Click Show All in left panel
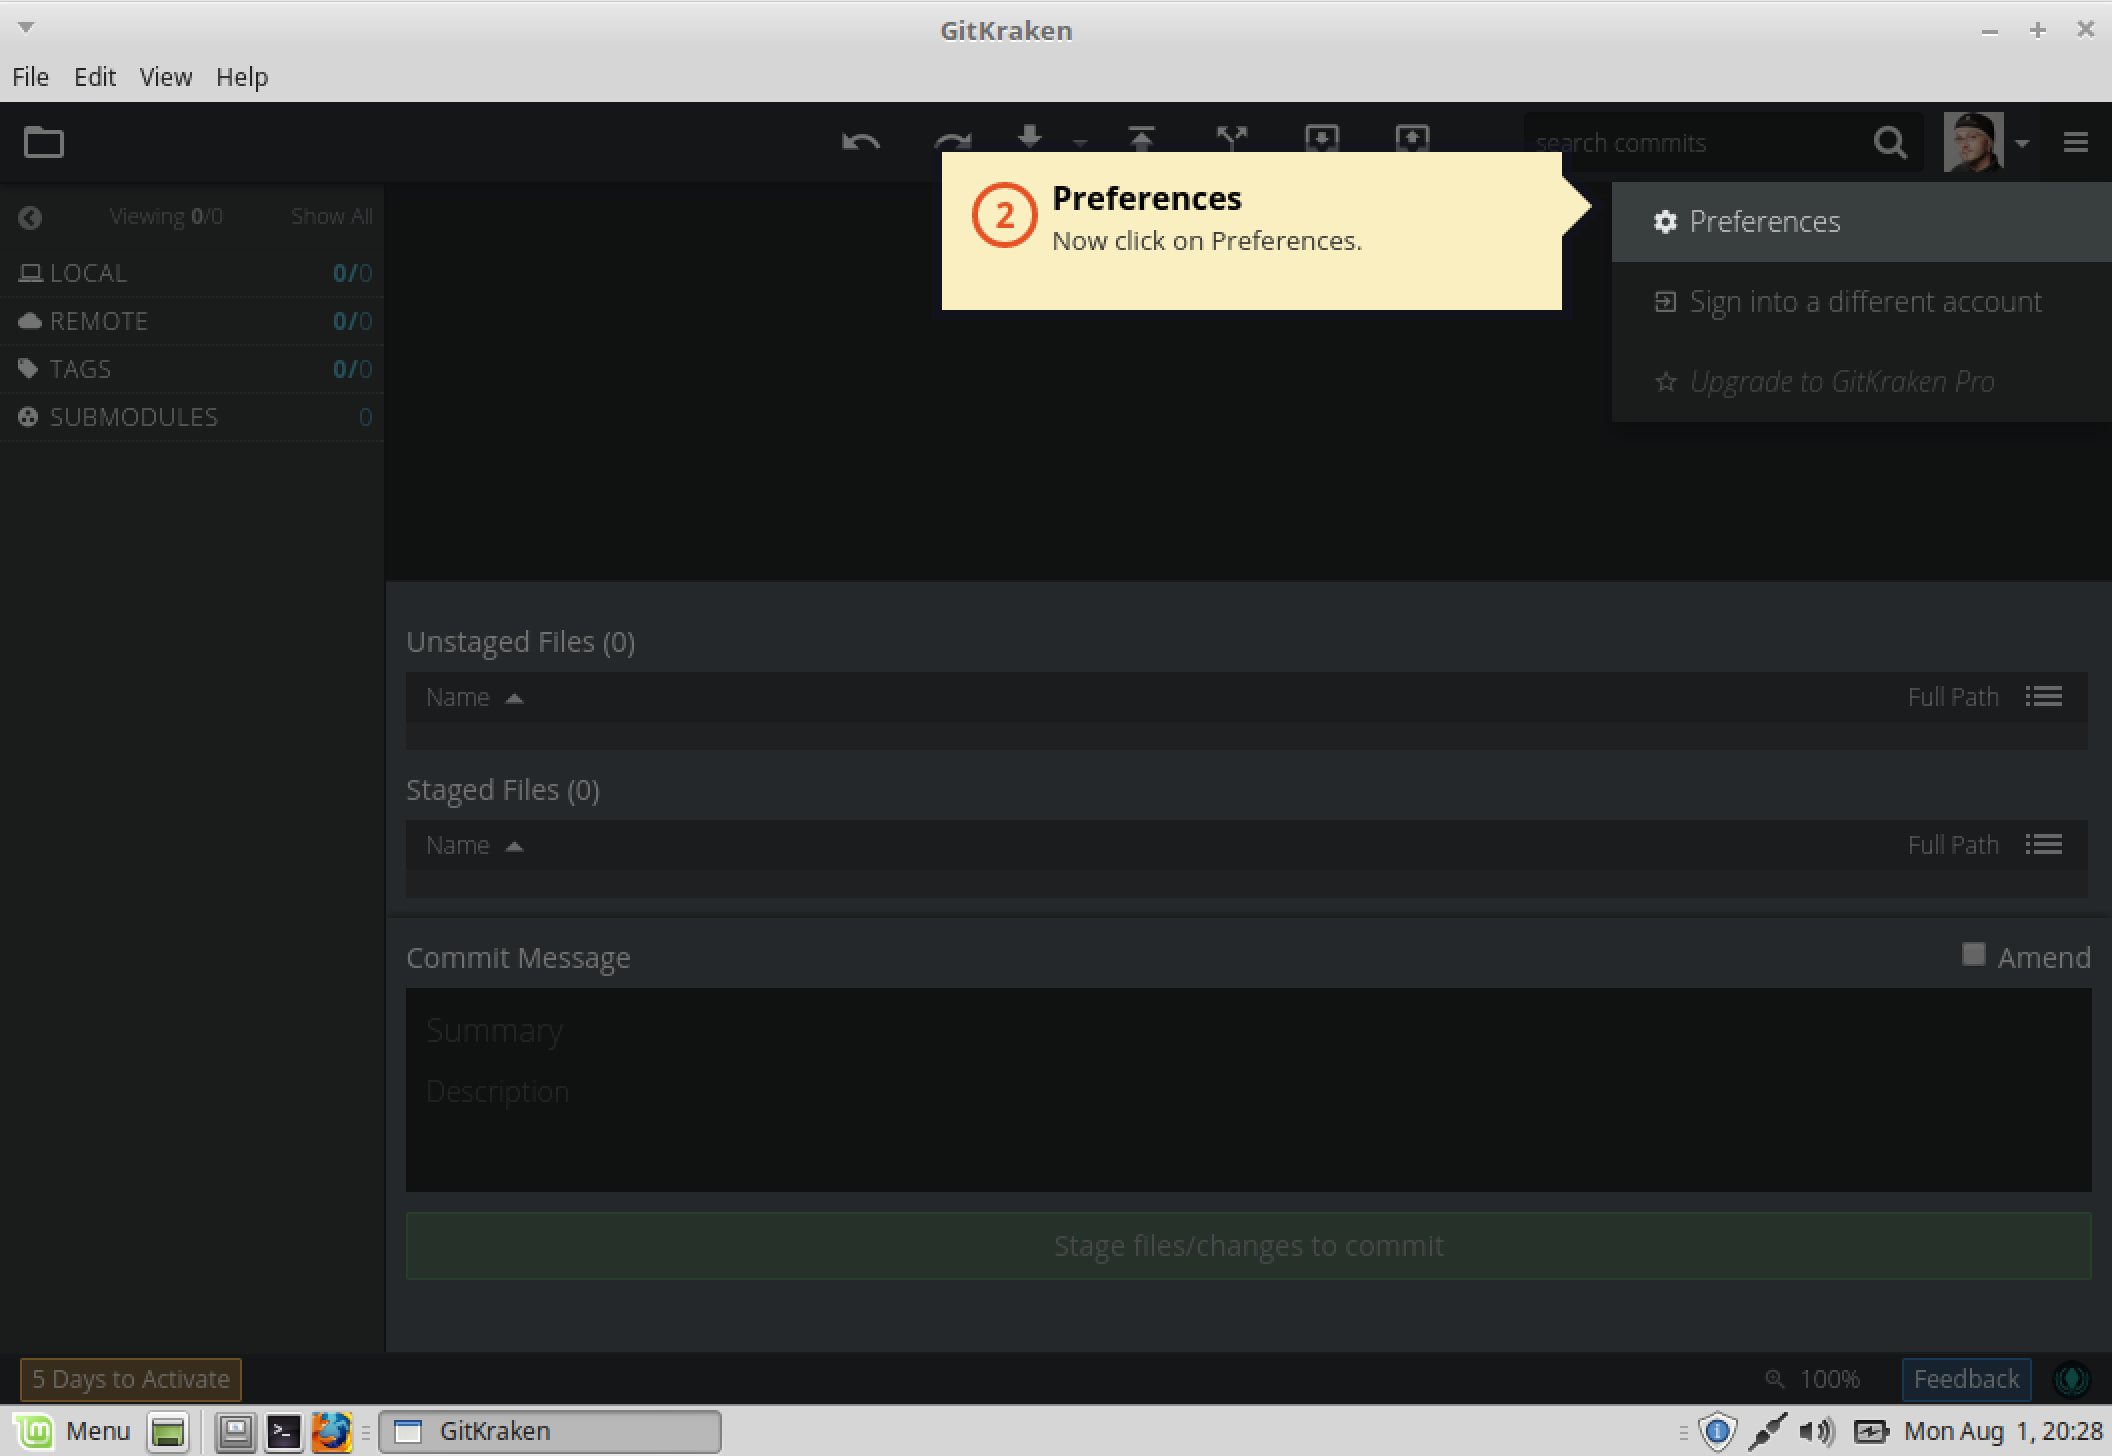The image size is (2112, 1456). point(332,217)
